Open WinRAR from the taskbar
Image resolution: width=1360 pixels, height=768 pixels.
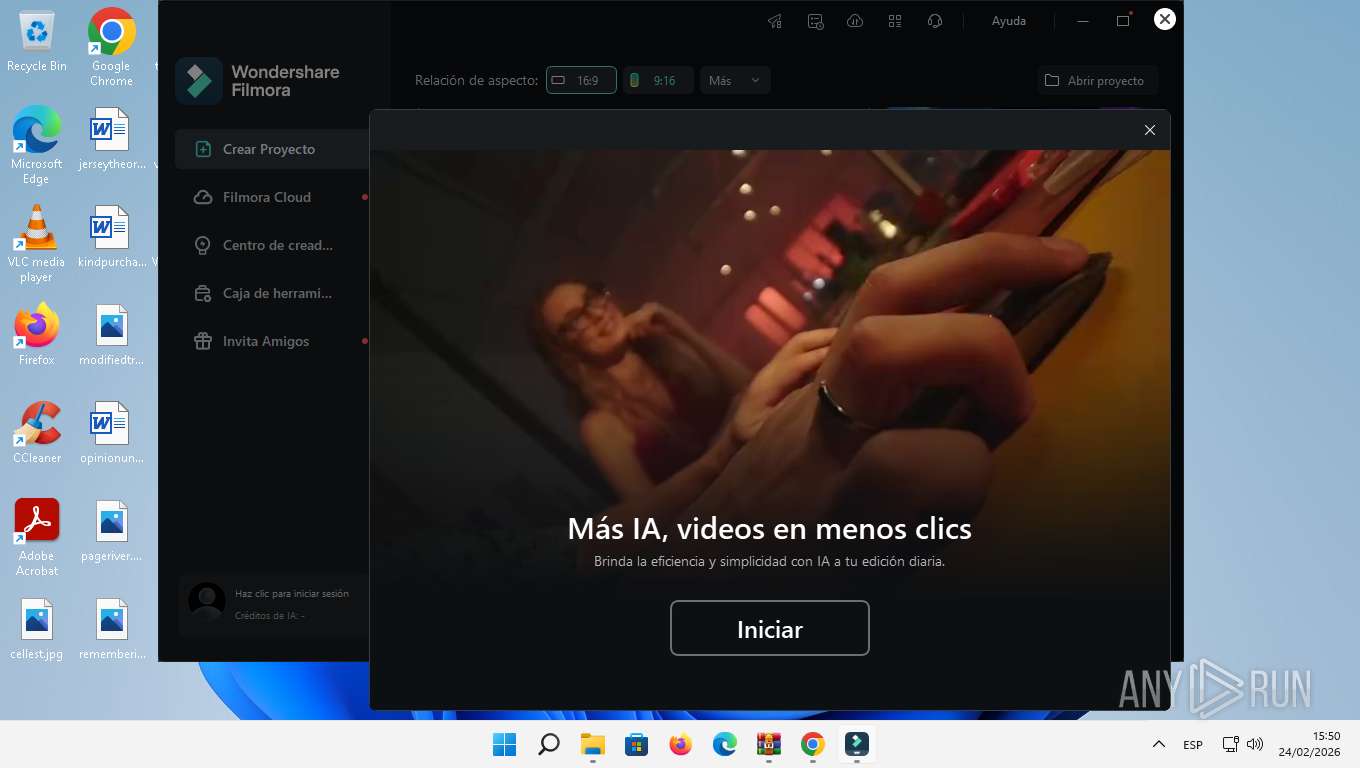[769, 744]
